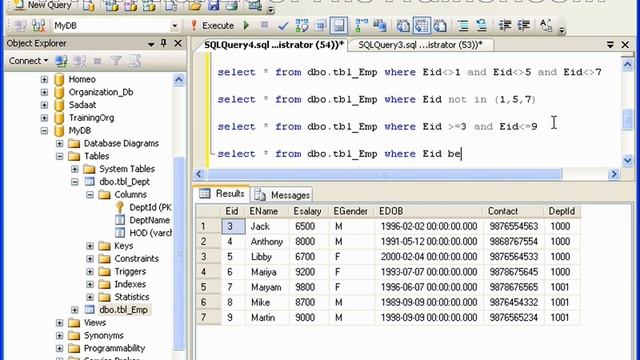Toggle auto-hide pin on Object Explorer

164,43
